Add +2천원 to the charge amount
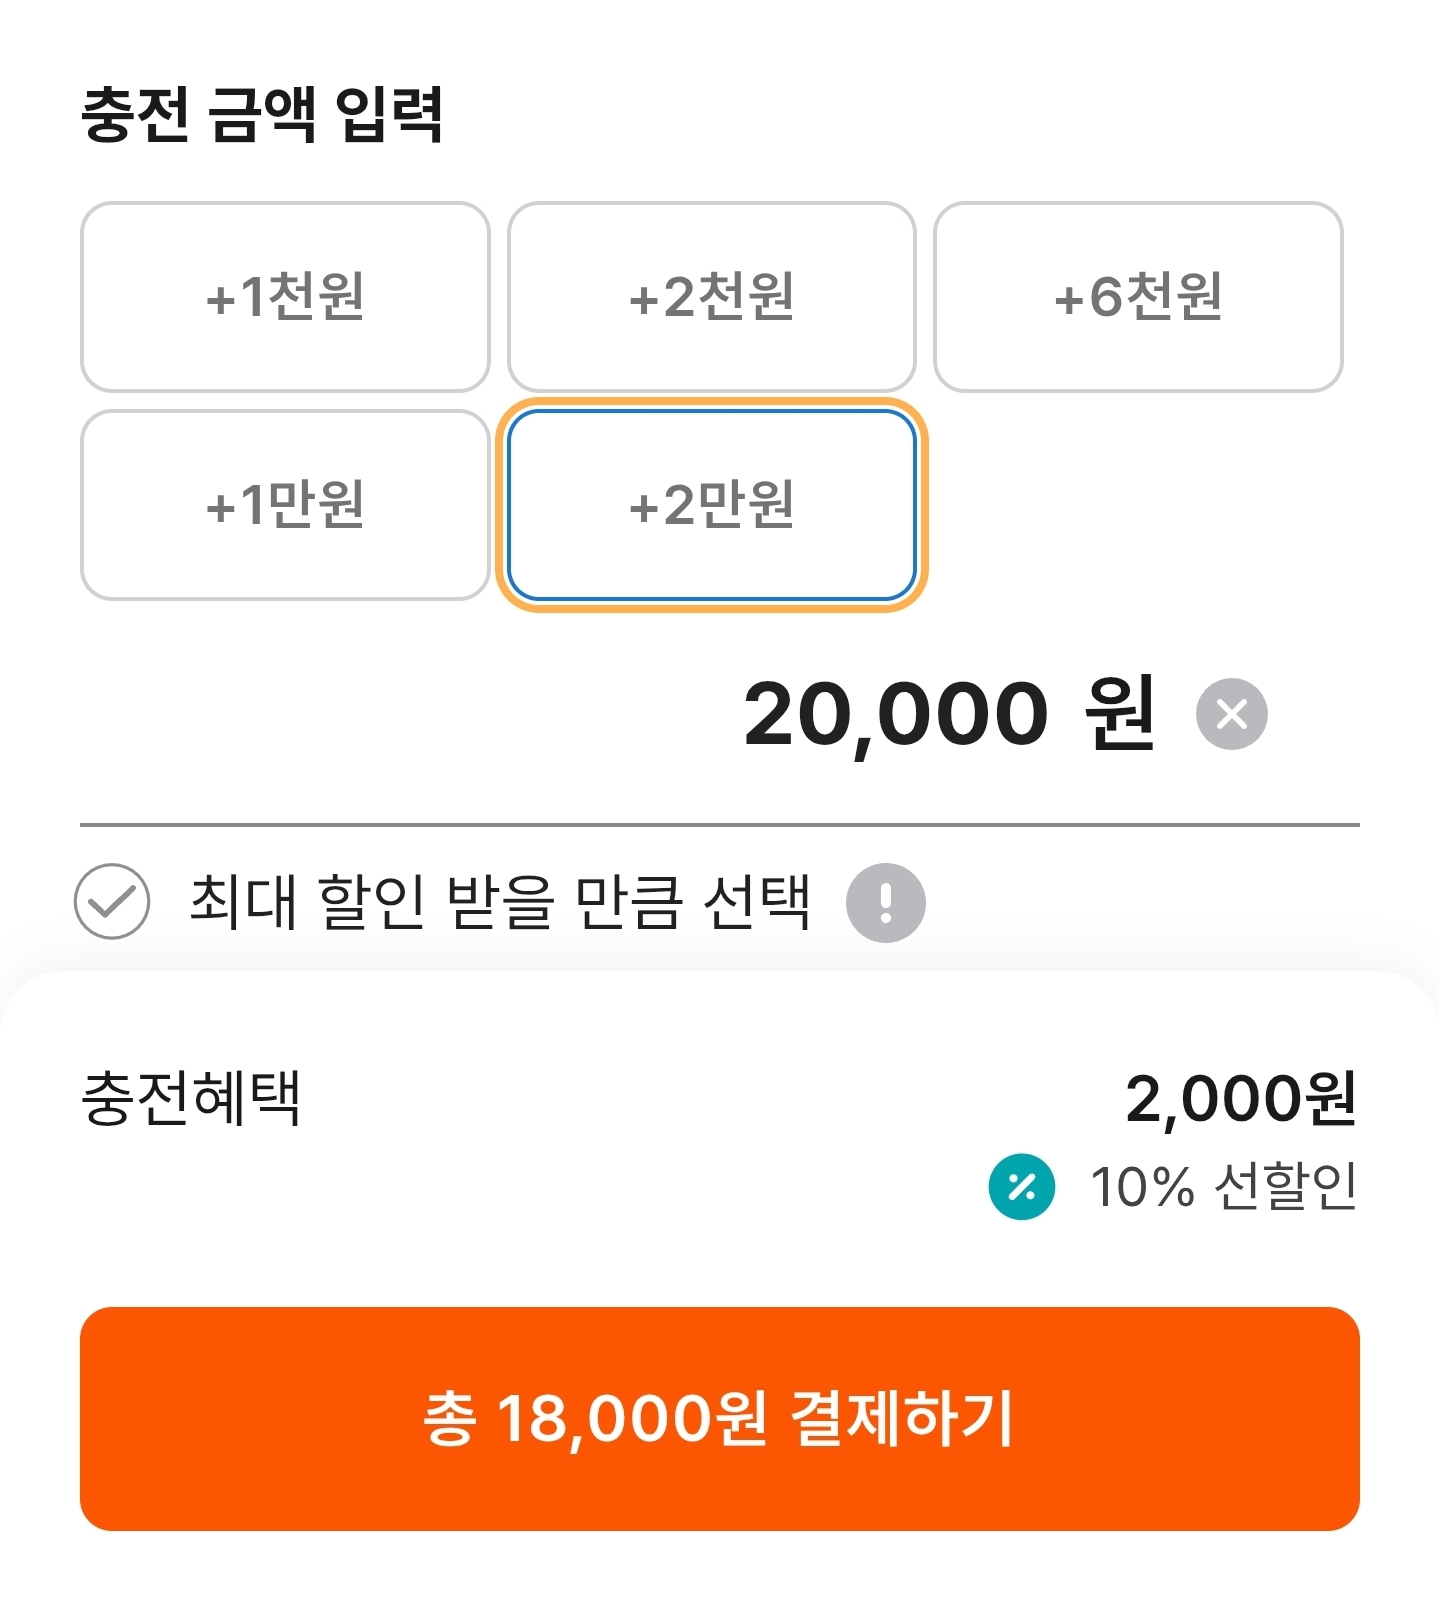 pyautogui.click(x=711, y=297)
